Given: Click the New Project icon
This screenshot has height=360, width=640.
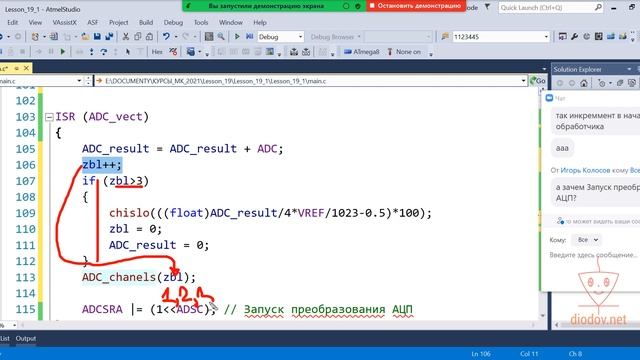Looking at the screenshot, I should pos(35,37).
